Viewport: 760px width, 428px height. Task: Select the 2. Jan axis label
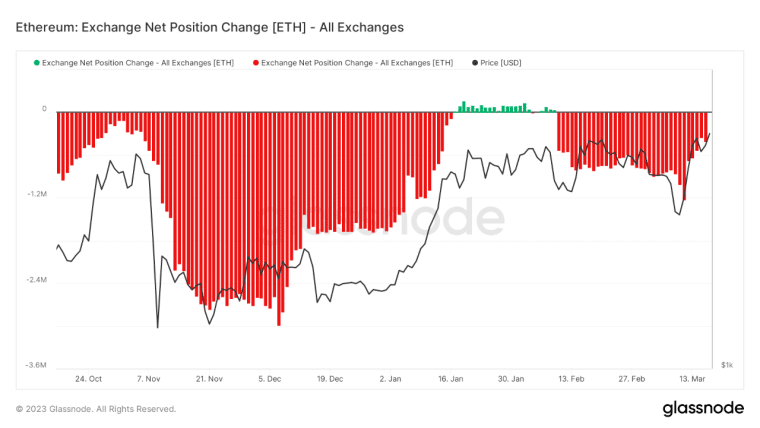point(390,379)
